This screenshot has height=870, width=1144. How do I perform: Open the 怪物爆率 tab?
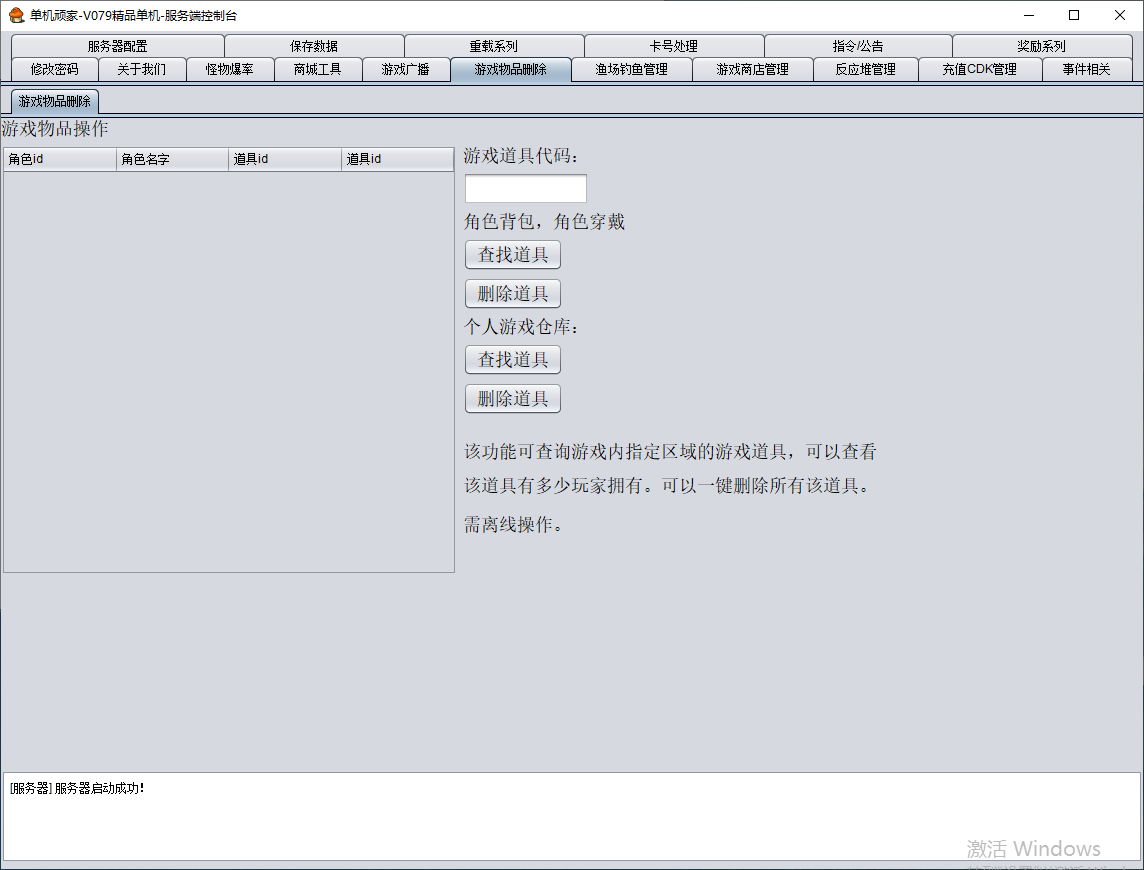230,69
